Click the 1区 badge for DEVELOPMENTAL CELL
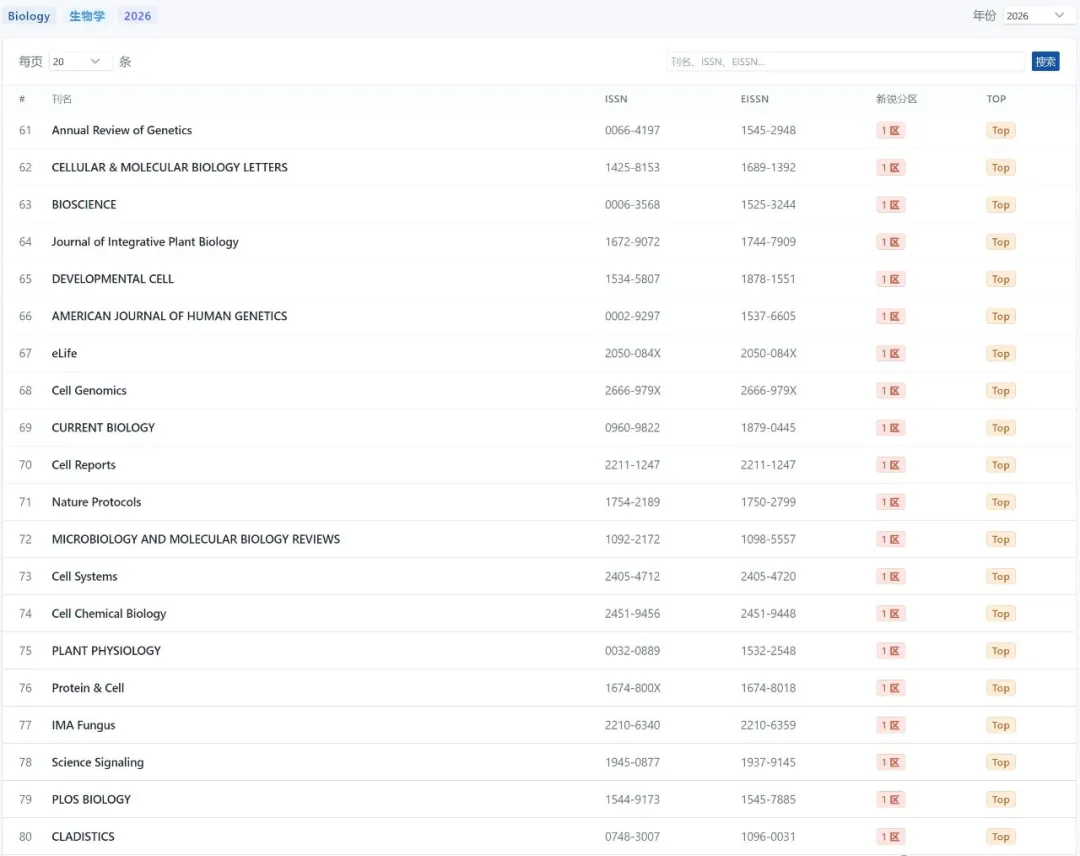Screen dimensions: 1080x856 point(890,279)
